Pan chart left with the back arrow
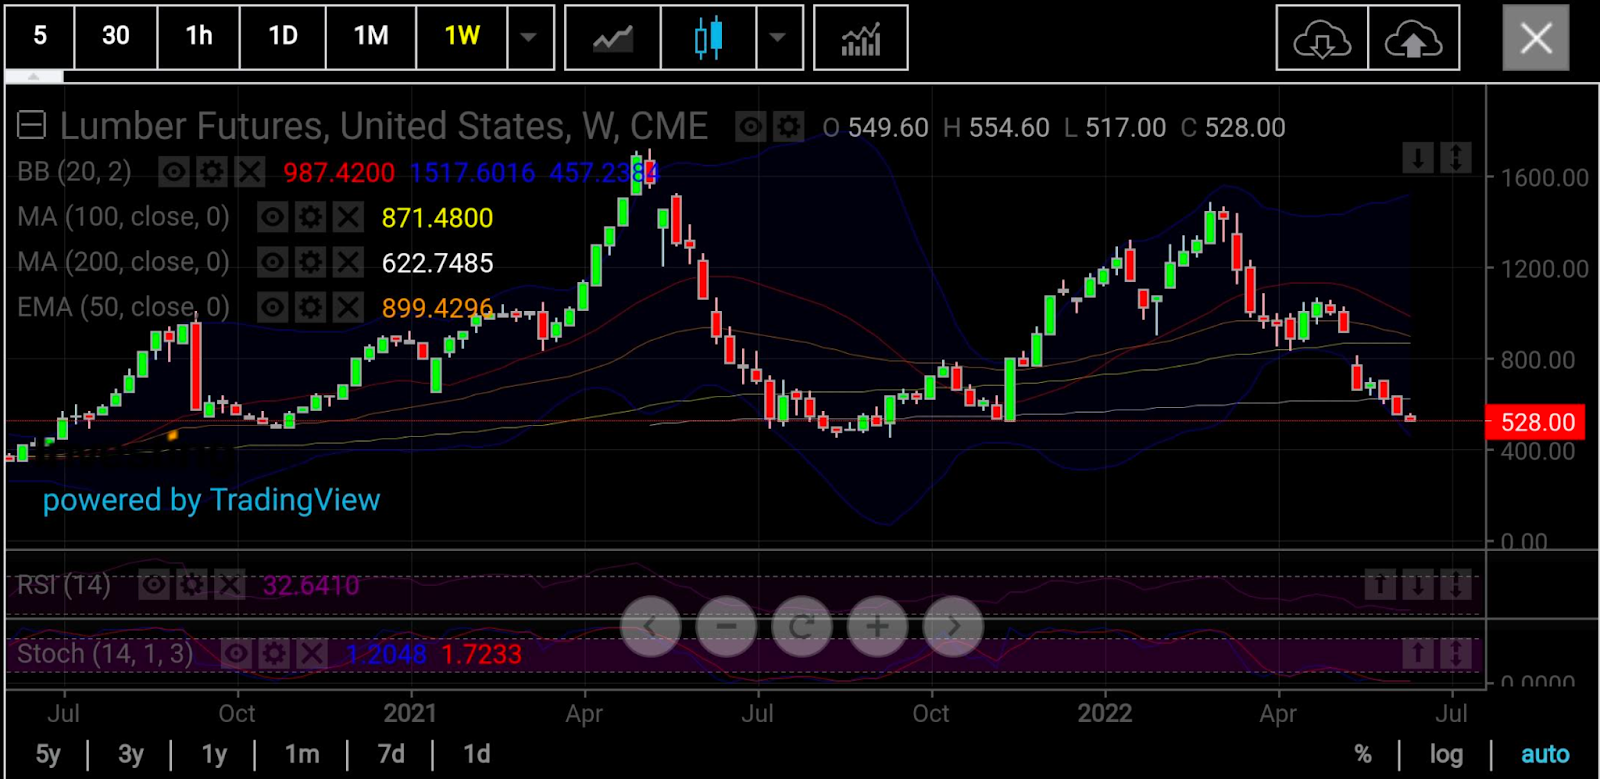This screenshot has height=779, width=1600. [650, 626]
